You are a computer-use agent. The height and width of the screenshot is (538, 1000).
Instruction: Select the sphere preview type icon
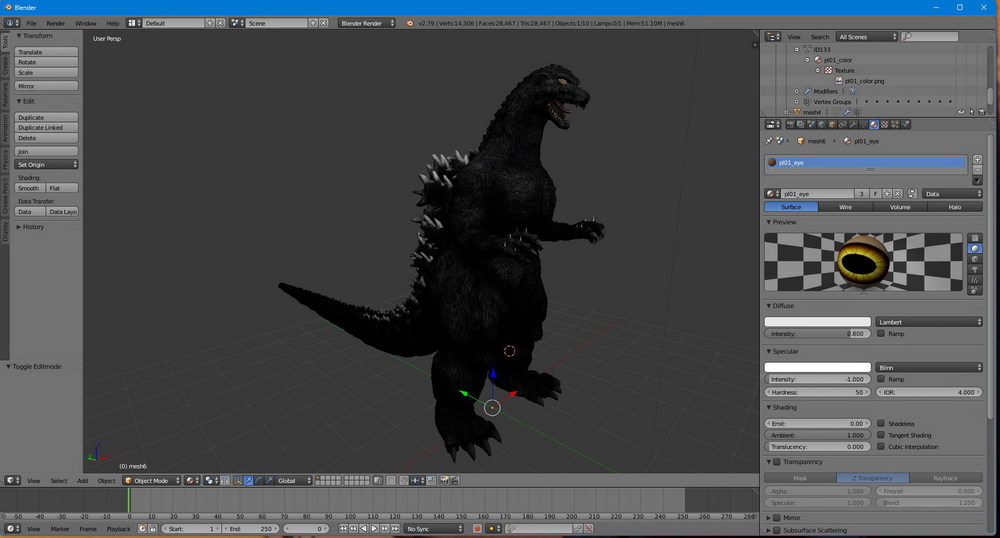[x=974, y=249]
